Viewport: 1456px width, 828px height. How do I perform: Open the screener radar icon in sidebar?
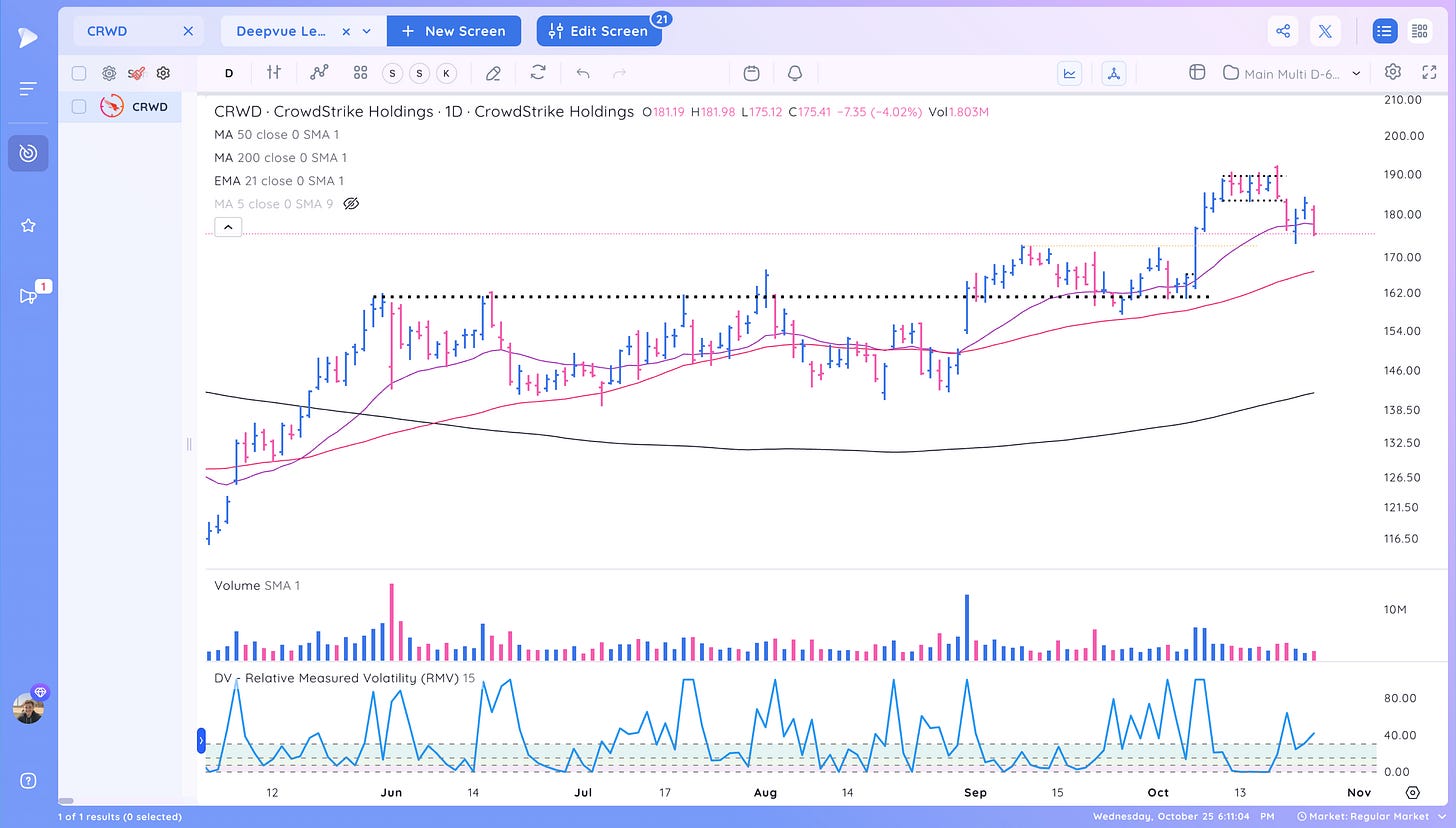coord(28,153)
